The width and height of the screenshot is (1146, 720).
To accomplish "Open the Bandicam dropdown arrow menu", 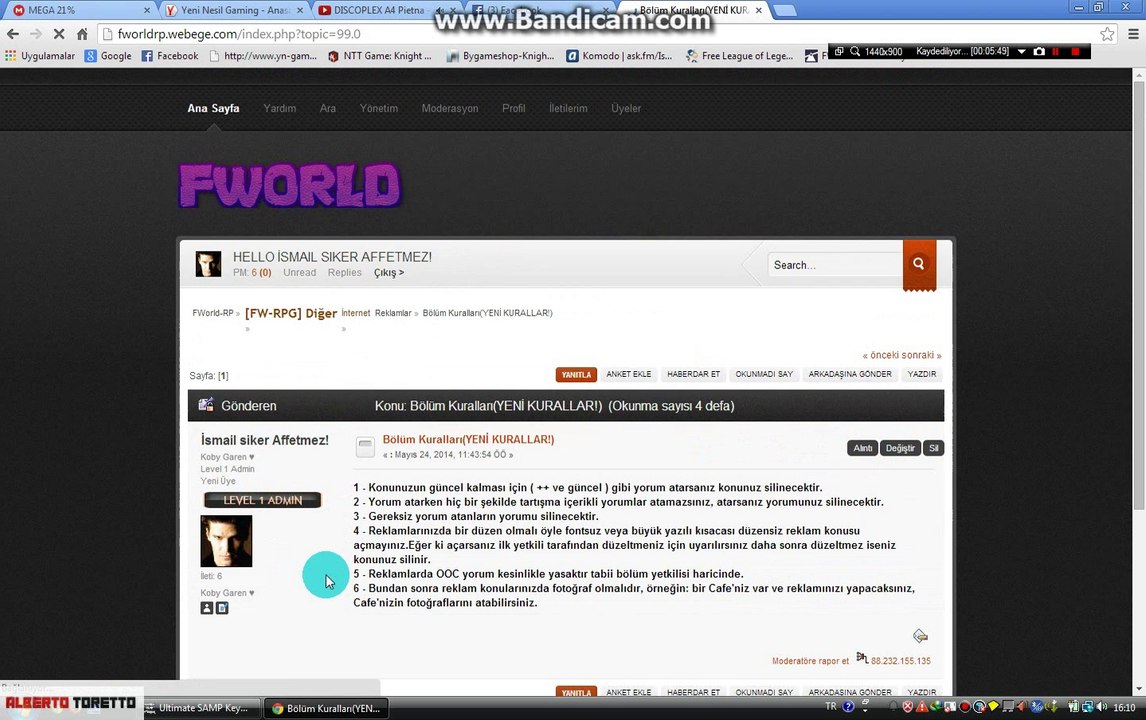I will click(1021, 51).
